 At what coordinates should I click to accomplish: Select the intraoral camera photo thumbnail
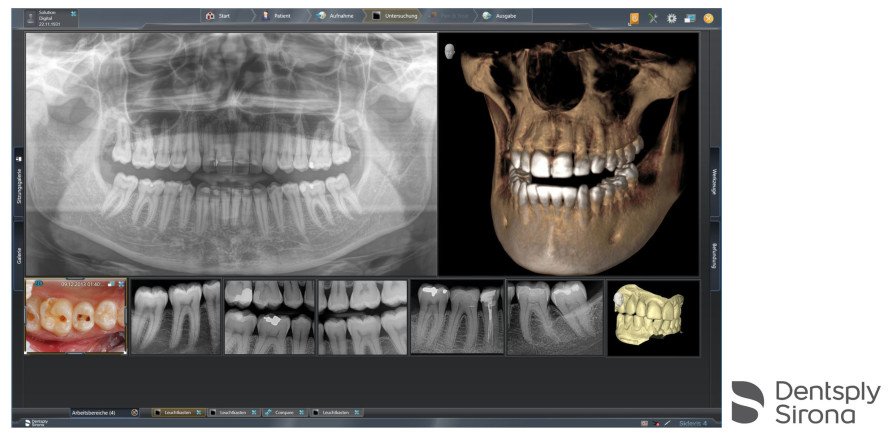point(76,316)
